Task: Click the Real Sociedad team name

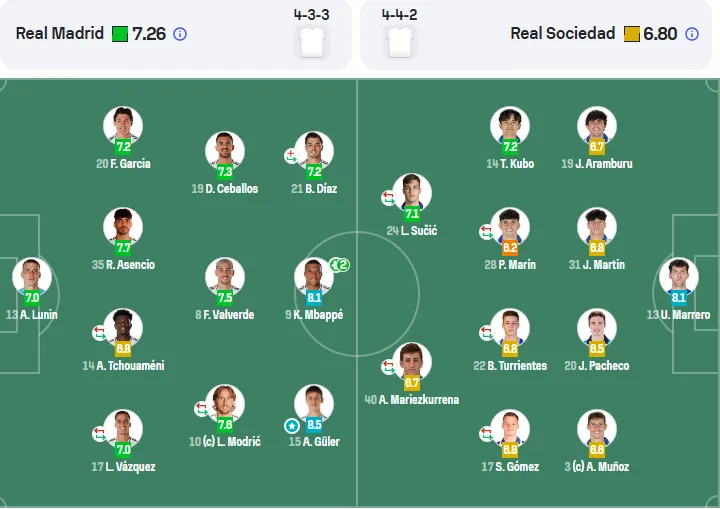Action: tap(562, 34)
